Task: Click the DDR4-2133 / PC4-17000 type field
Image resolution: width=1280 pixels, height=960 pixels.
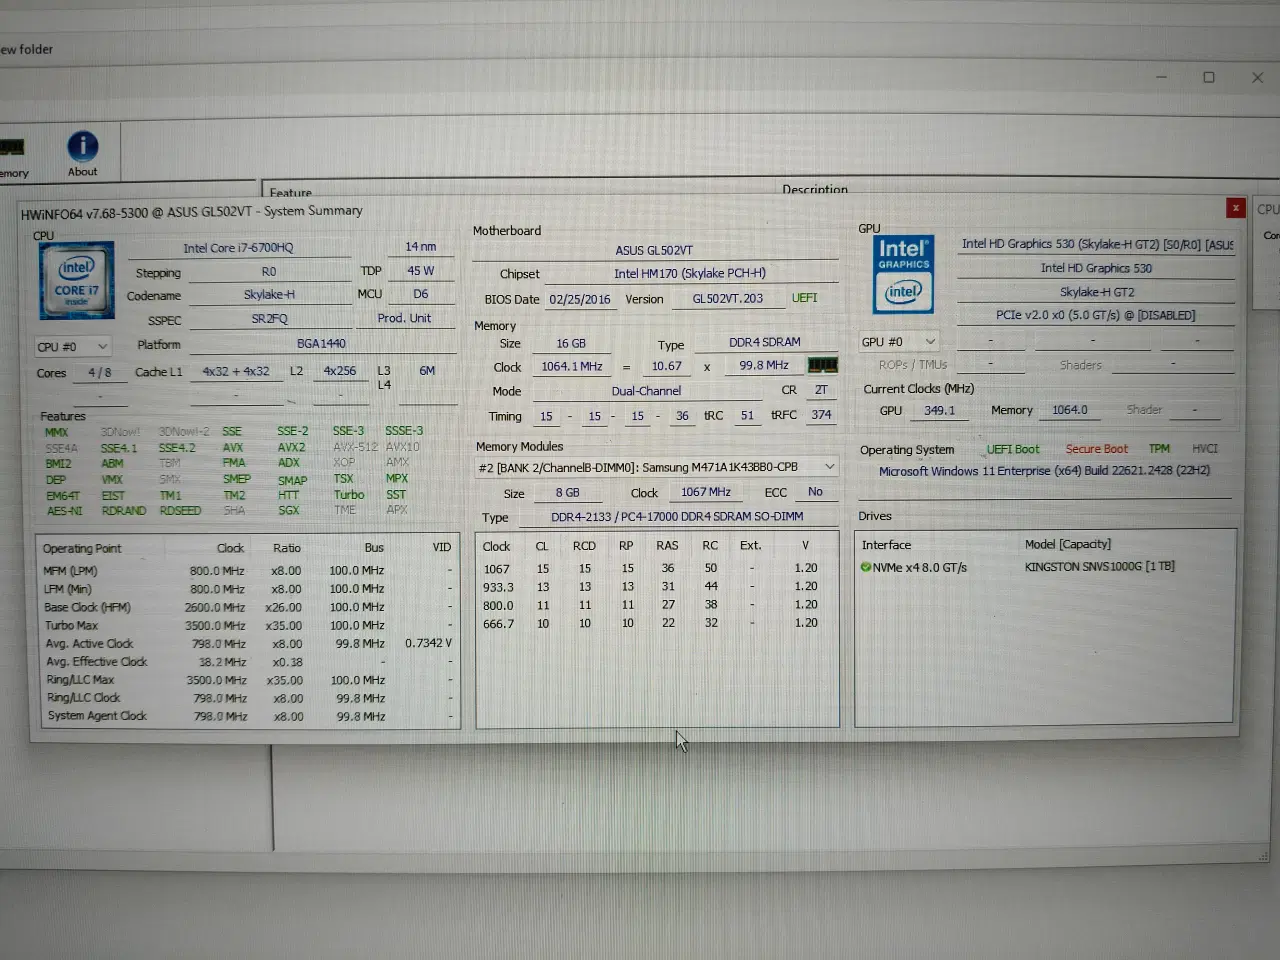Action: [679, 517]
